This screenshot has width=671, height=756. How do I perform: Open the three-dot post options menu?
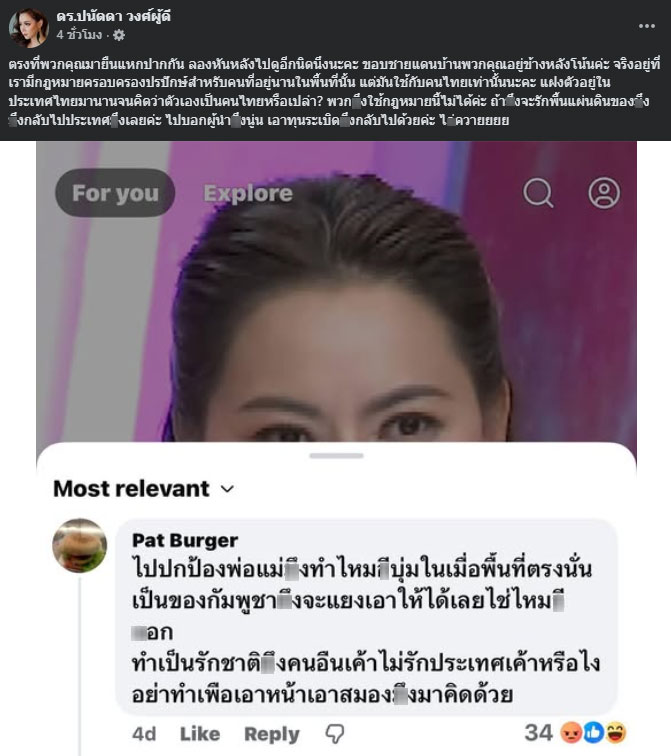tap(646, 26)
